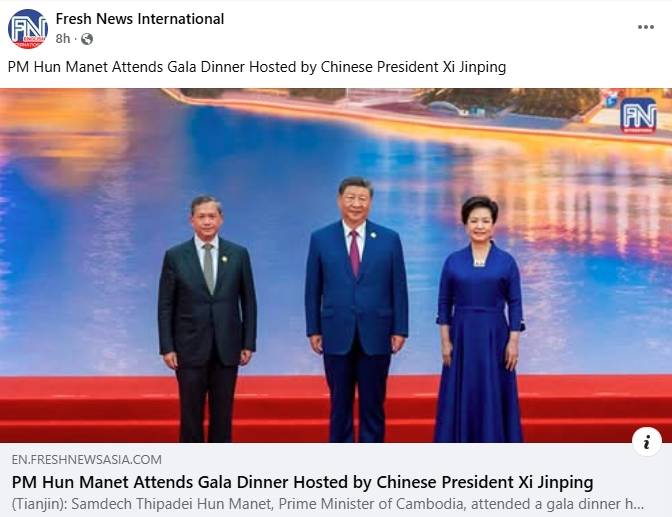This screenshot has width=672, height=517.
Task: Click the gray tie of the left man
Action: tap(208, 268)
